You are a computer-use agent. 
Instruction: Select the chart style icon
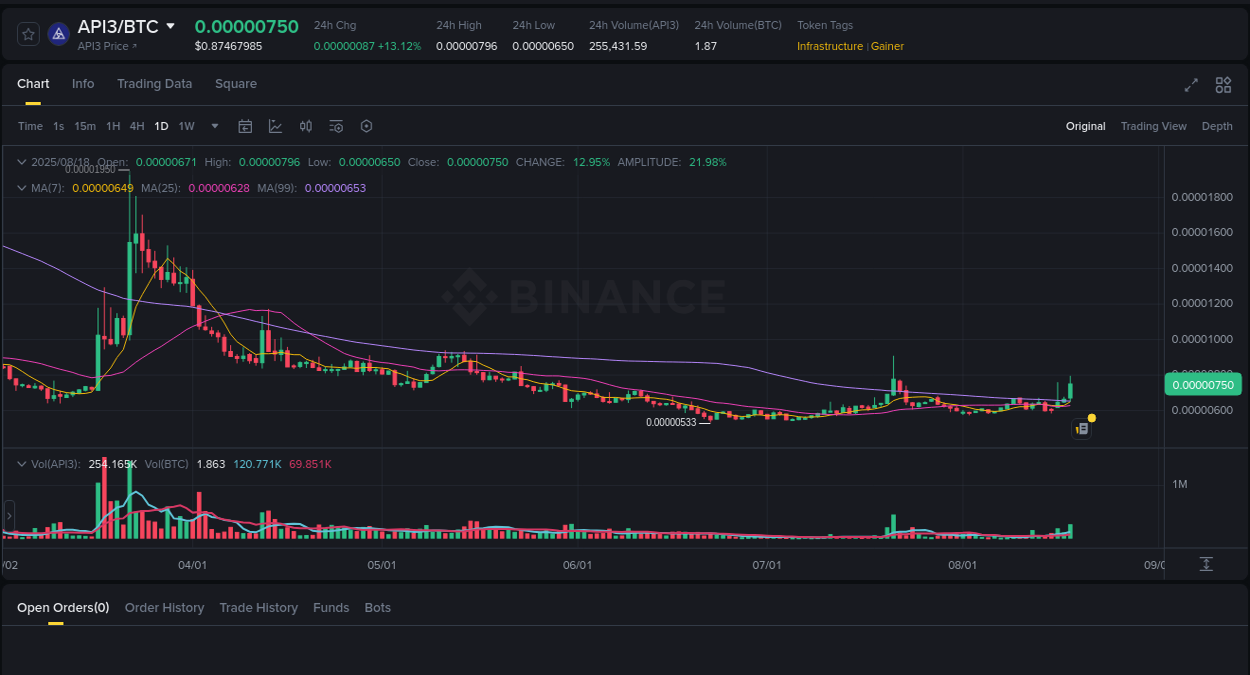pyautogui.click(x=276, y=126)
